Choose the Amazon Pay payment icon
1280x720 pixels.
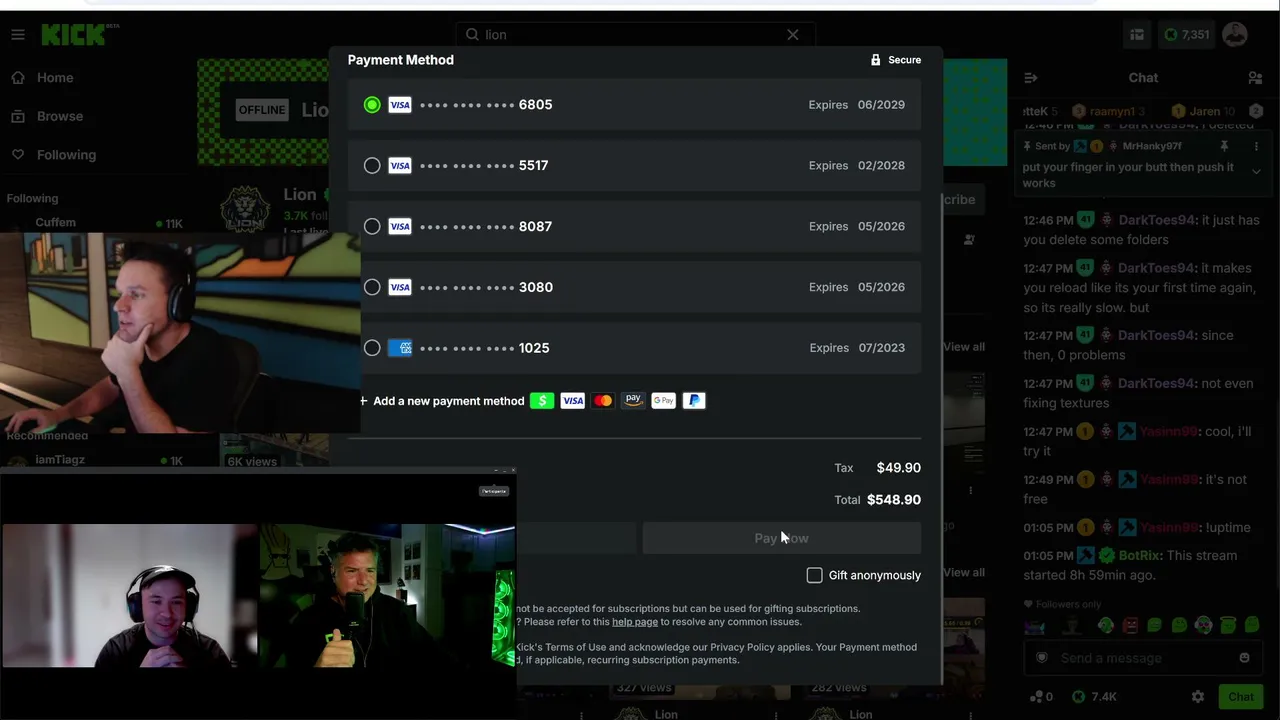633,401
